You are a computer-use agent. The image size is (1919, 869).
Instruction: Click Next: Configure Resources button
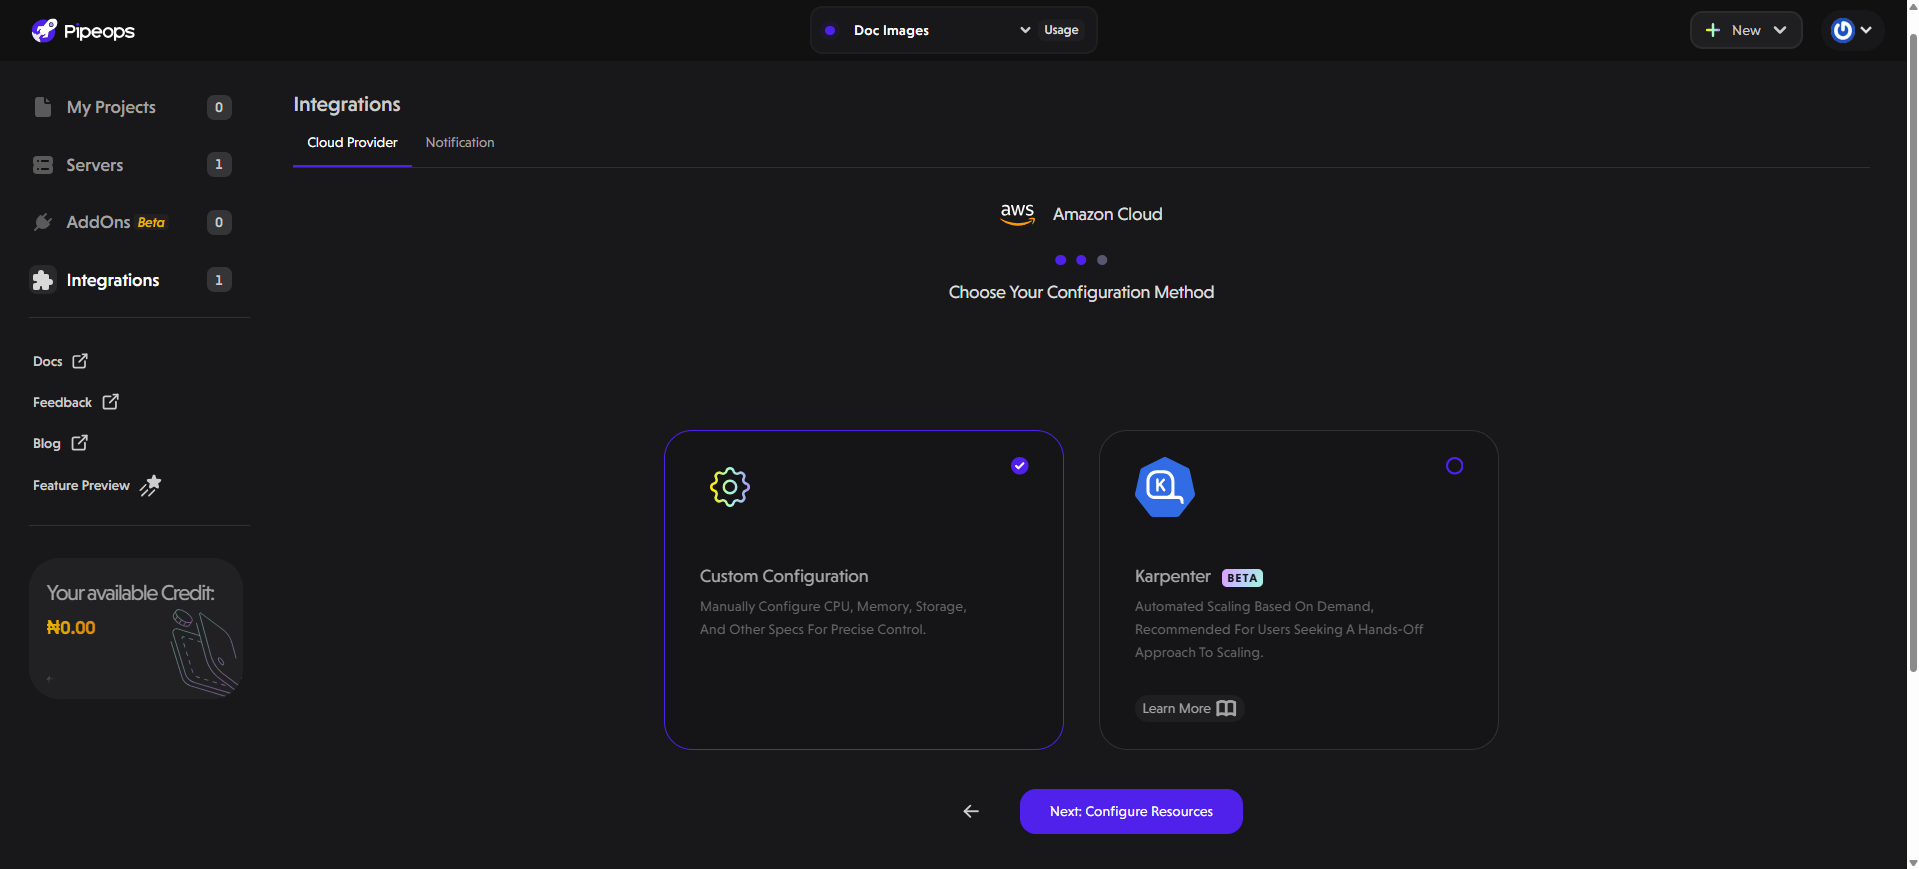1131,811
